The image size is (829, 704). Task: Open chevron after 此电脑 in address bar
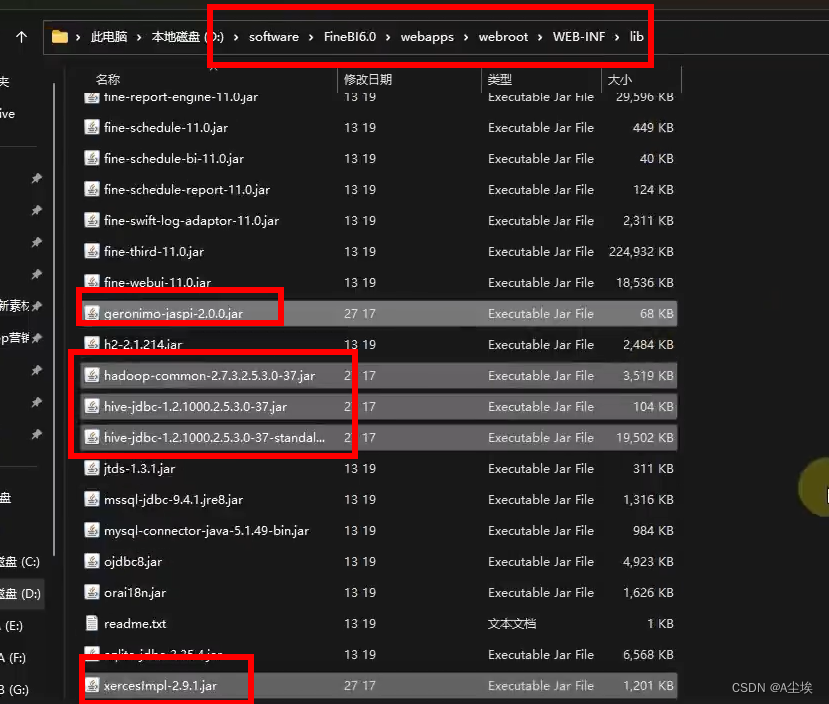139,37
